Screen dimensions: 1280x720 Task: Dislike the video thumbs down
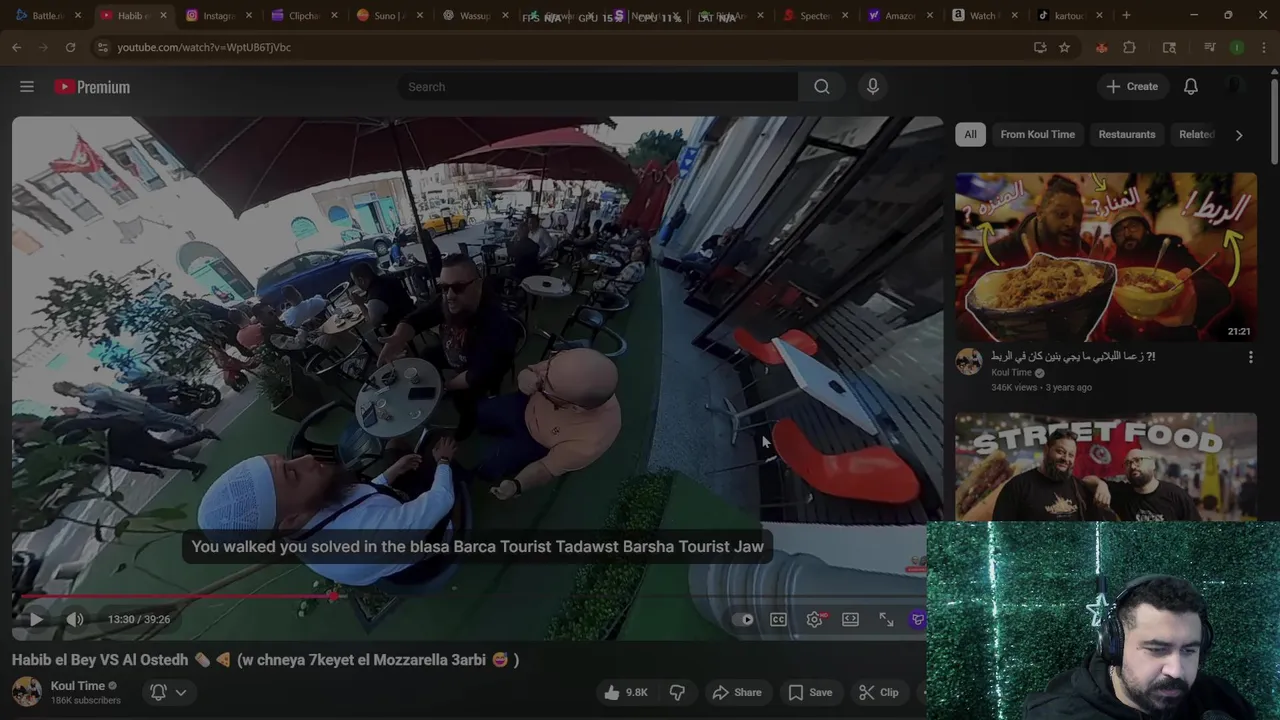(677, 692)
